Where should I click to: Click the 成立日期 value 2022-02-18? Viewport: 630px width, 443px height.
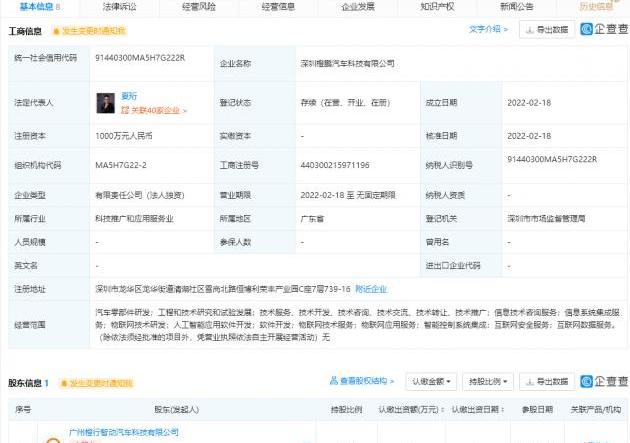(529, 103)
